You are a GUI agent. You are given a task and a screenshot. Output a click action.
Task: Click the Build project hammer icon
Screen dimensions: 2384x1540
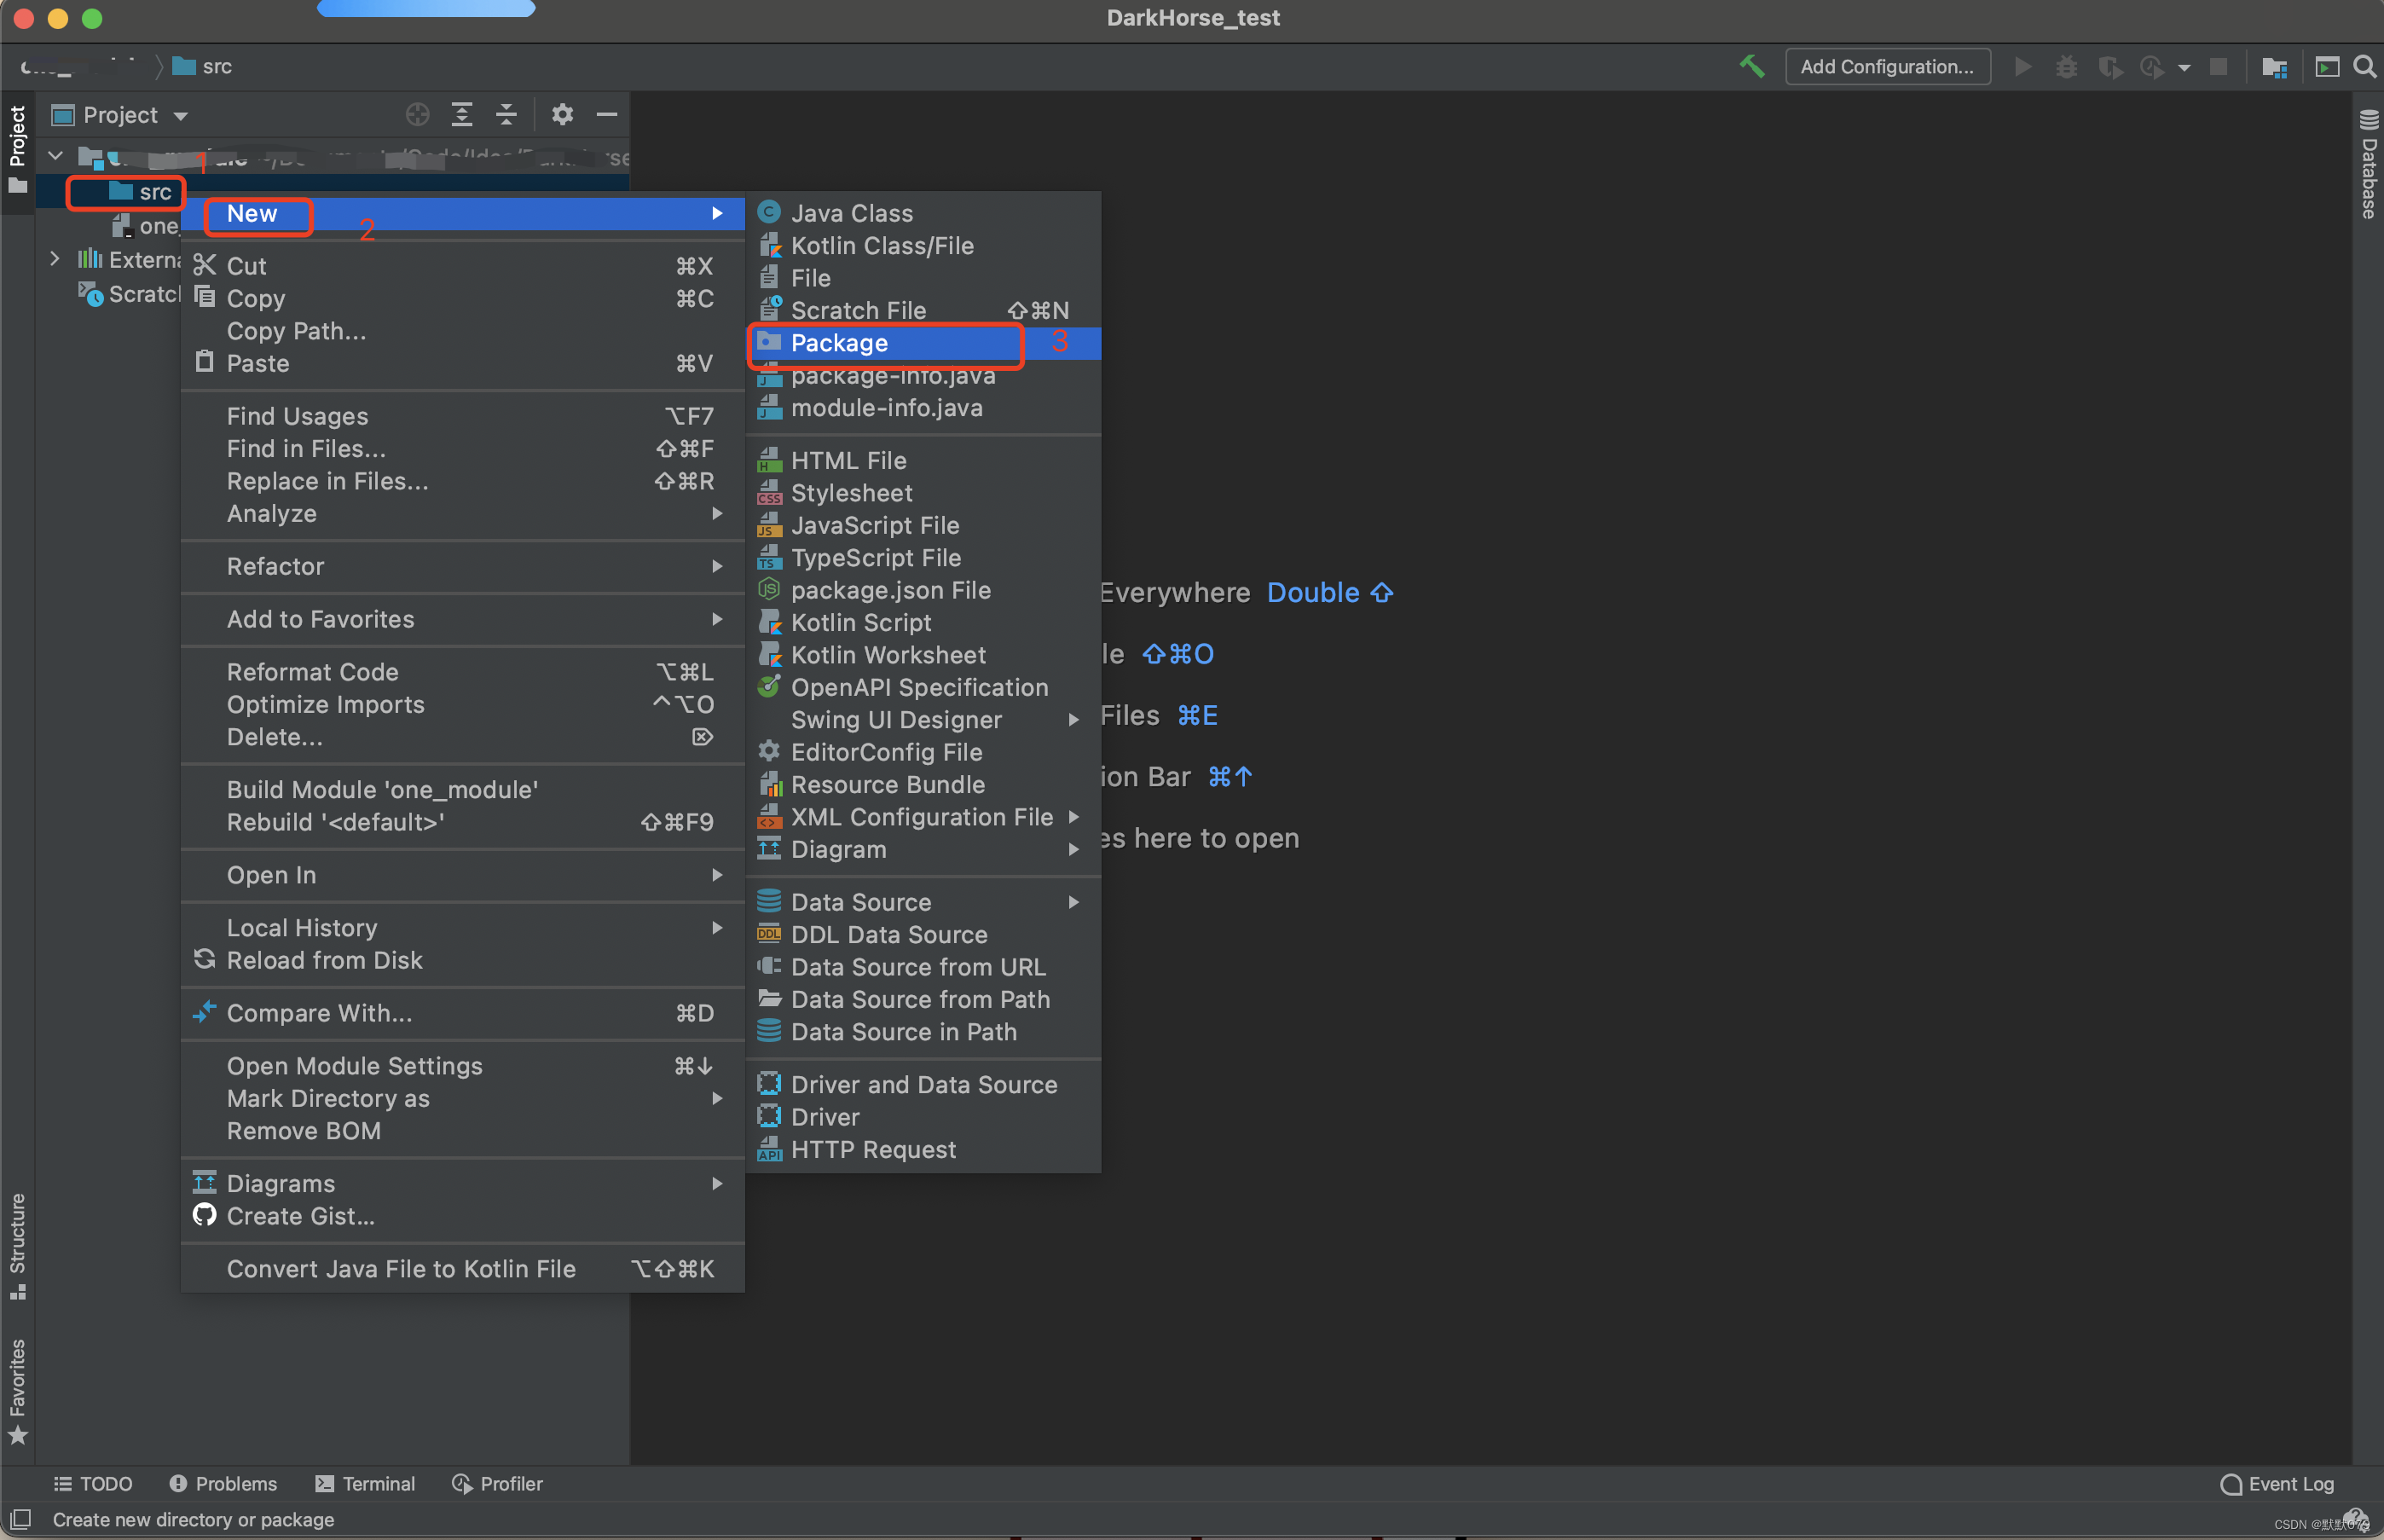coord(1751,66)
